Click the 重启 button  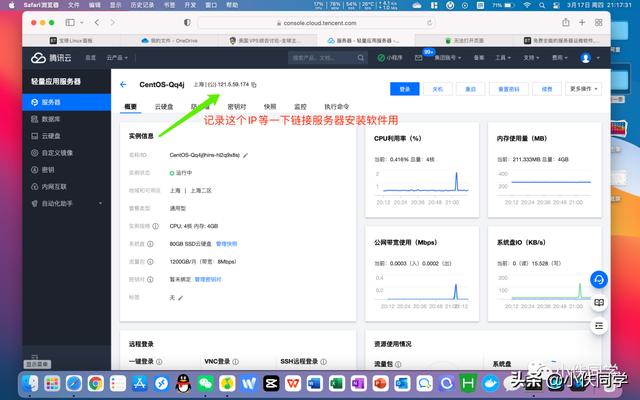coord(471,89)
